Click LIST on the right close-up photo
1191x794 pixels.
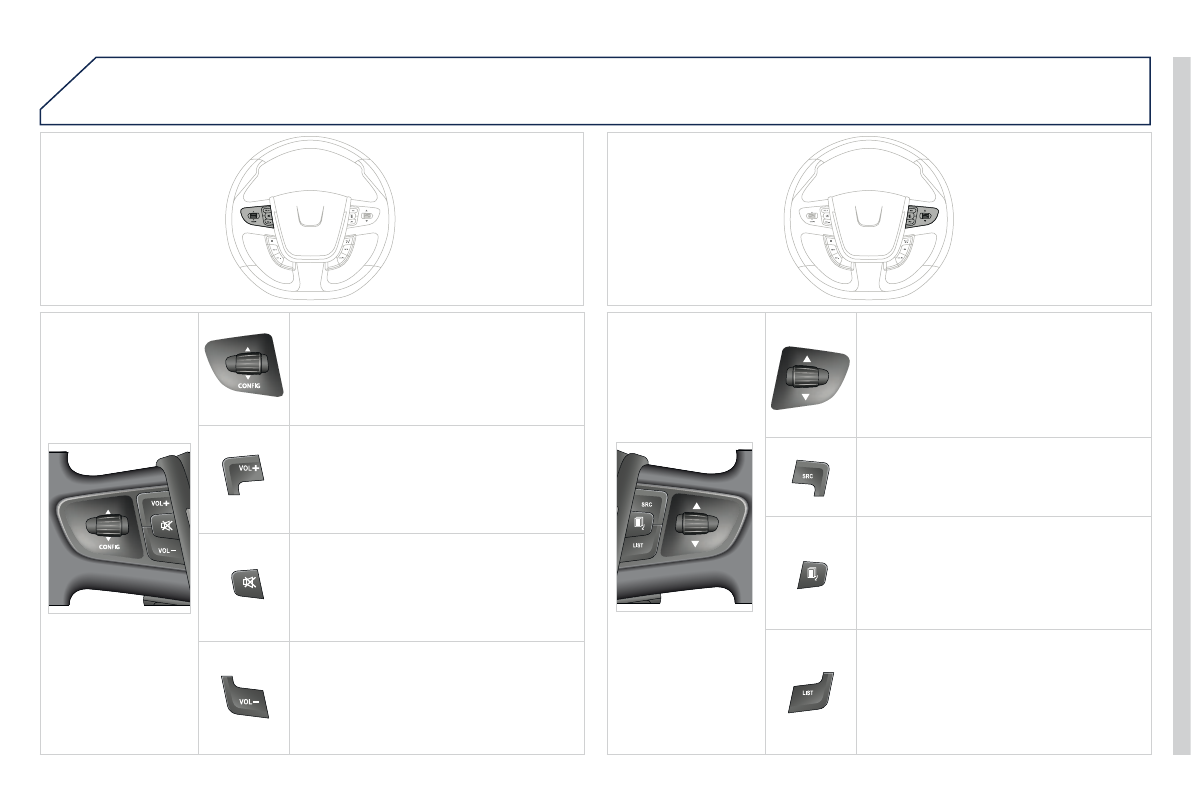pyautogui.click(x=637, y=545)
